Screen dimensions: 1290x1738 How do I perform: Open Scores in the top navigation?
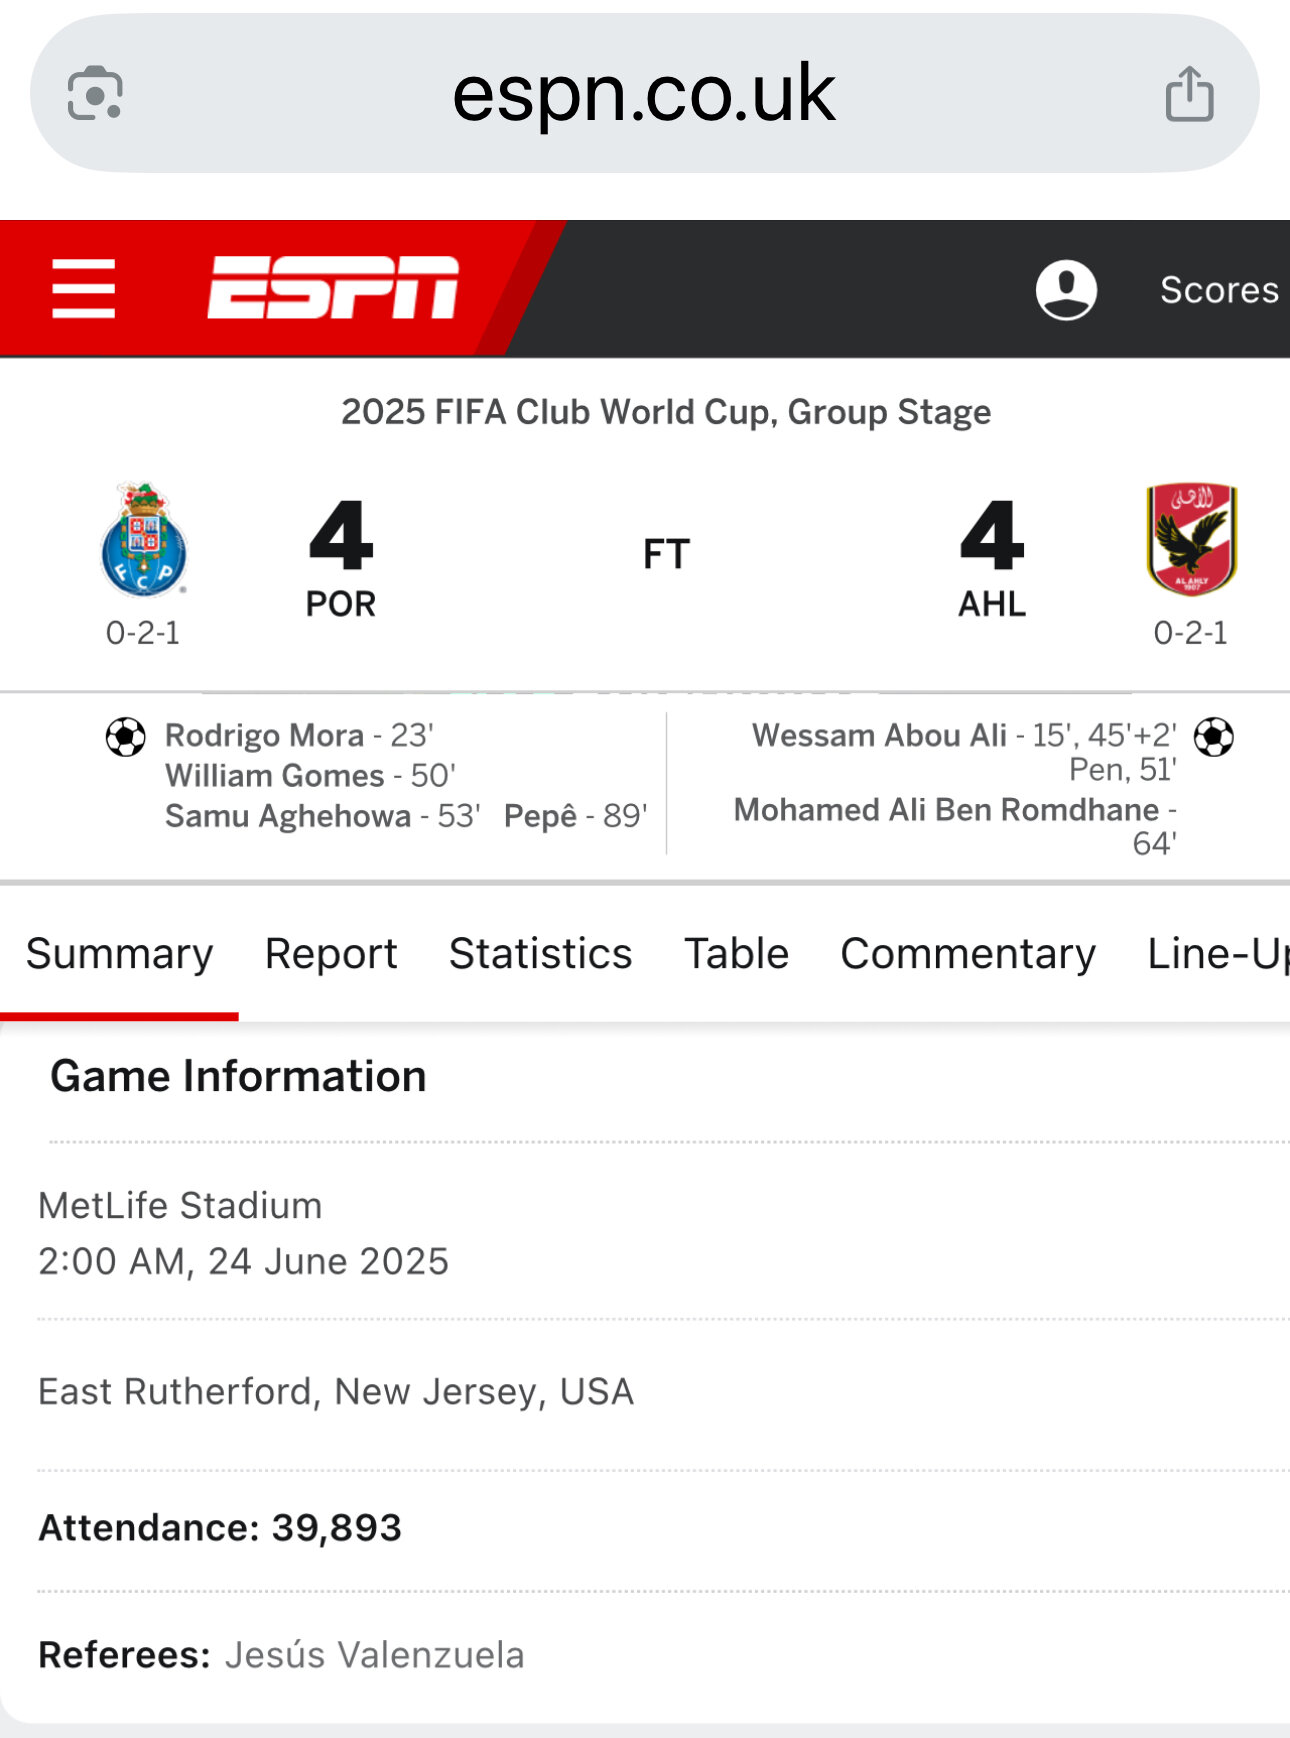tap(1219, 290)
